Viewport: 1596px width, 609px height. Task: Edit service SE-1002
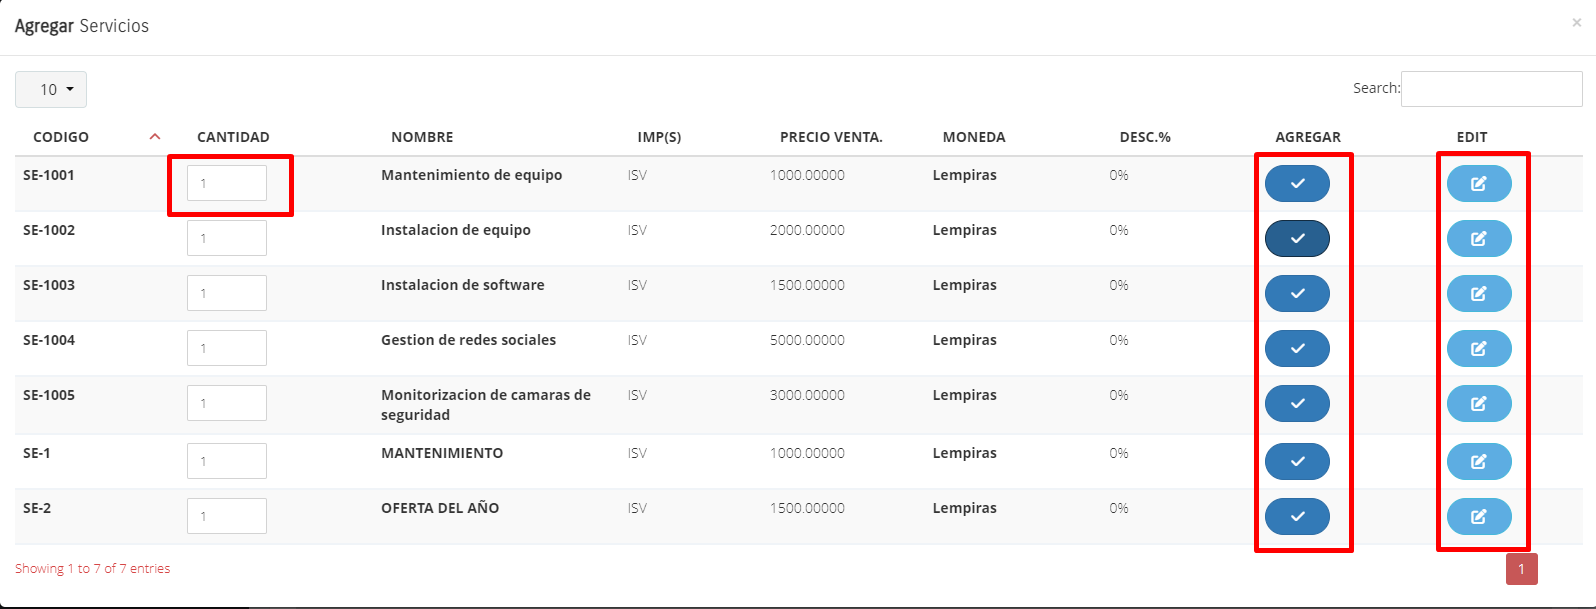pyautogui.click(x=1479, y=239)
